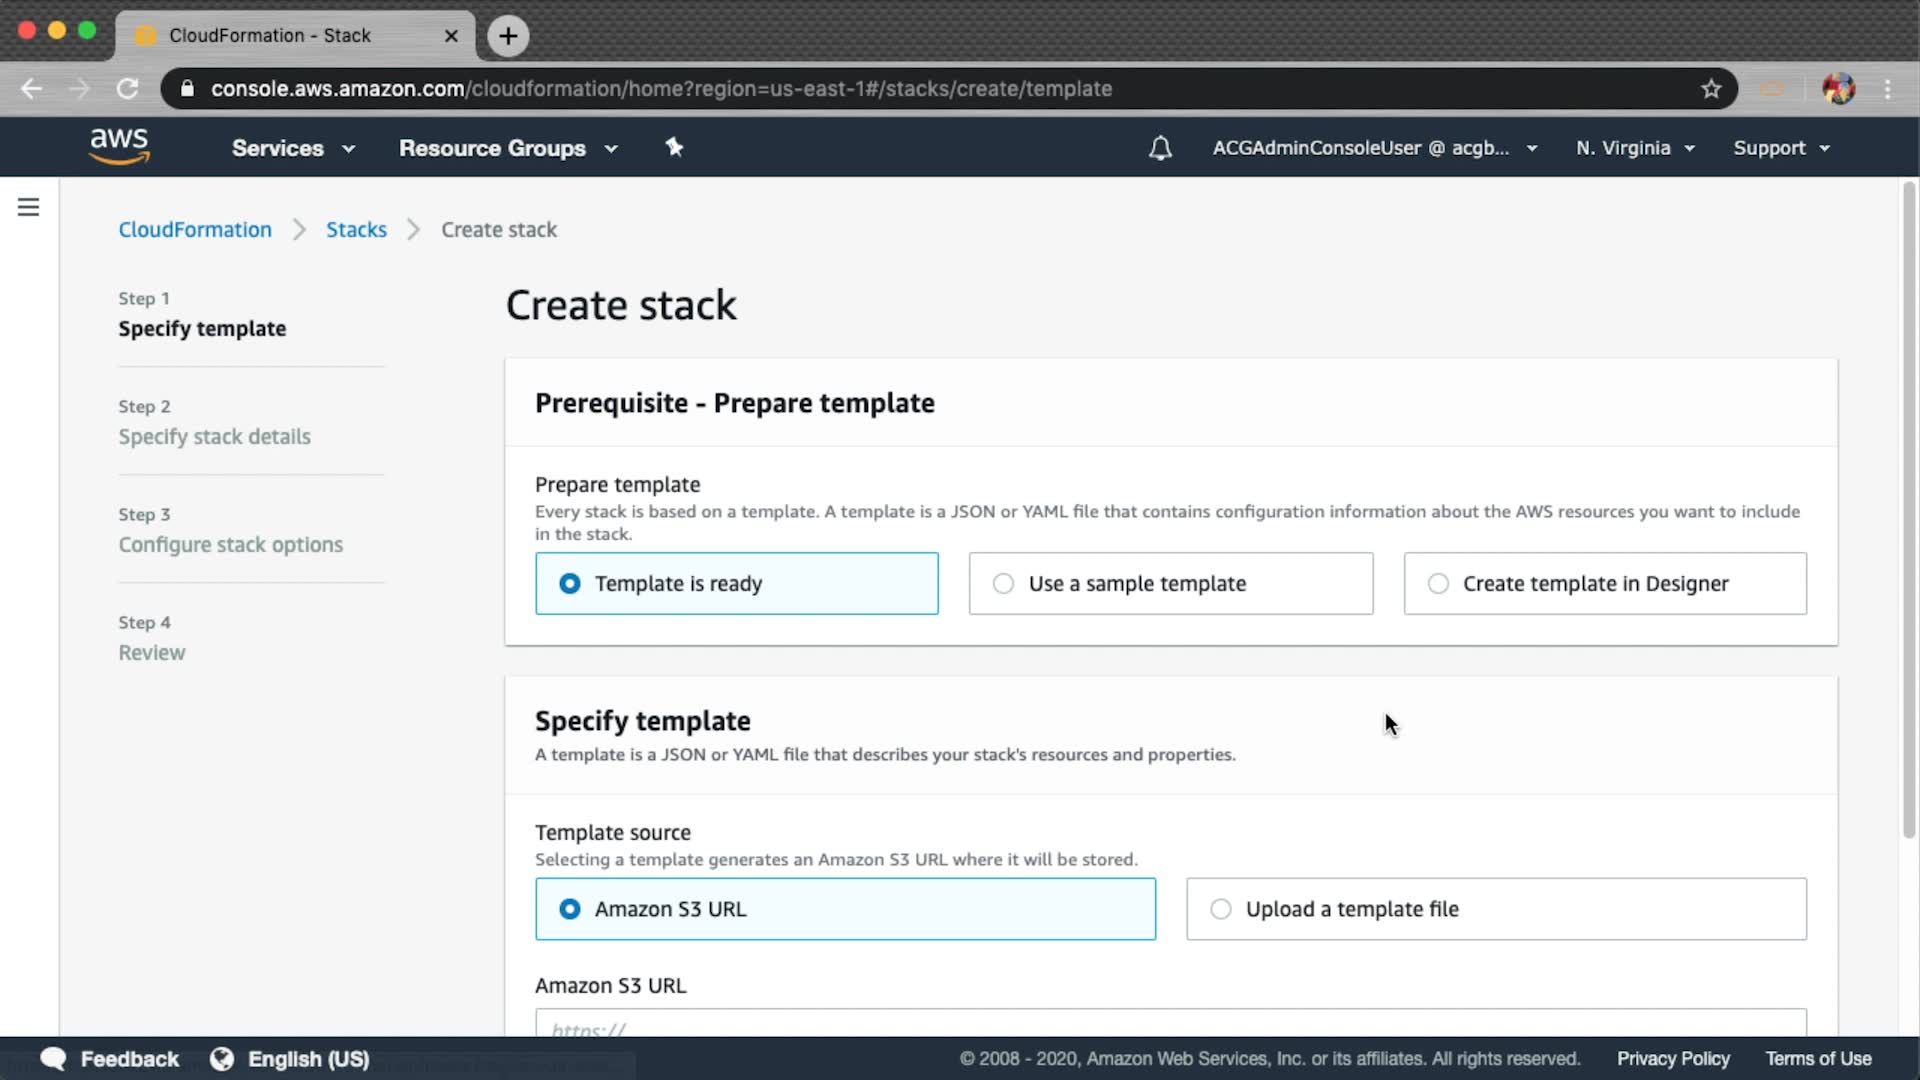Screen dimensions: 1920x1080
Task: Click the Amazon S3 URL input field
Action: (x=1170, y=1024)
